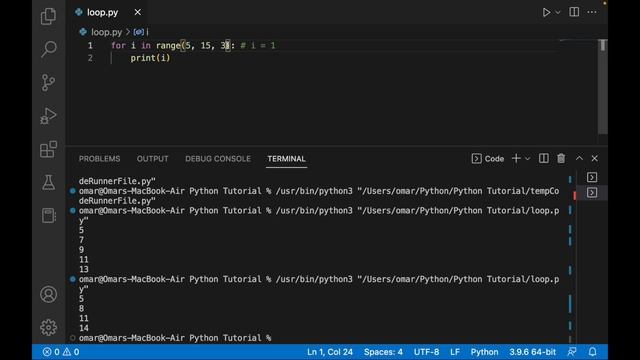The image size is (640, 360).
Task: Switch to the PROBLEMS panel tab
Action: pos(99,159)
